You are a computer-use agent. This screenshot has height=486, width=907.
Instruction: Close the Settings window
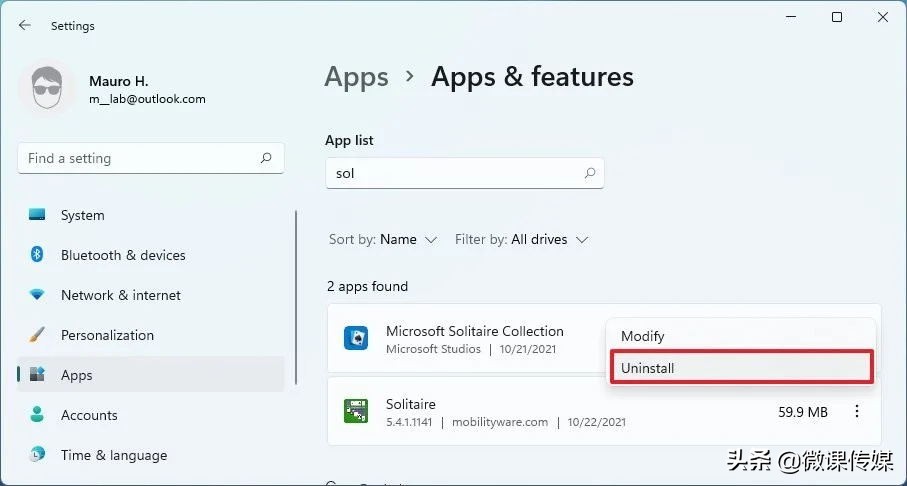[883, 17]
